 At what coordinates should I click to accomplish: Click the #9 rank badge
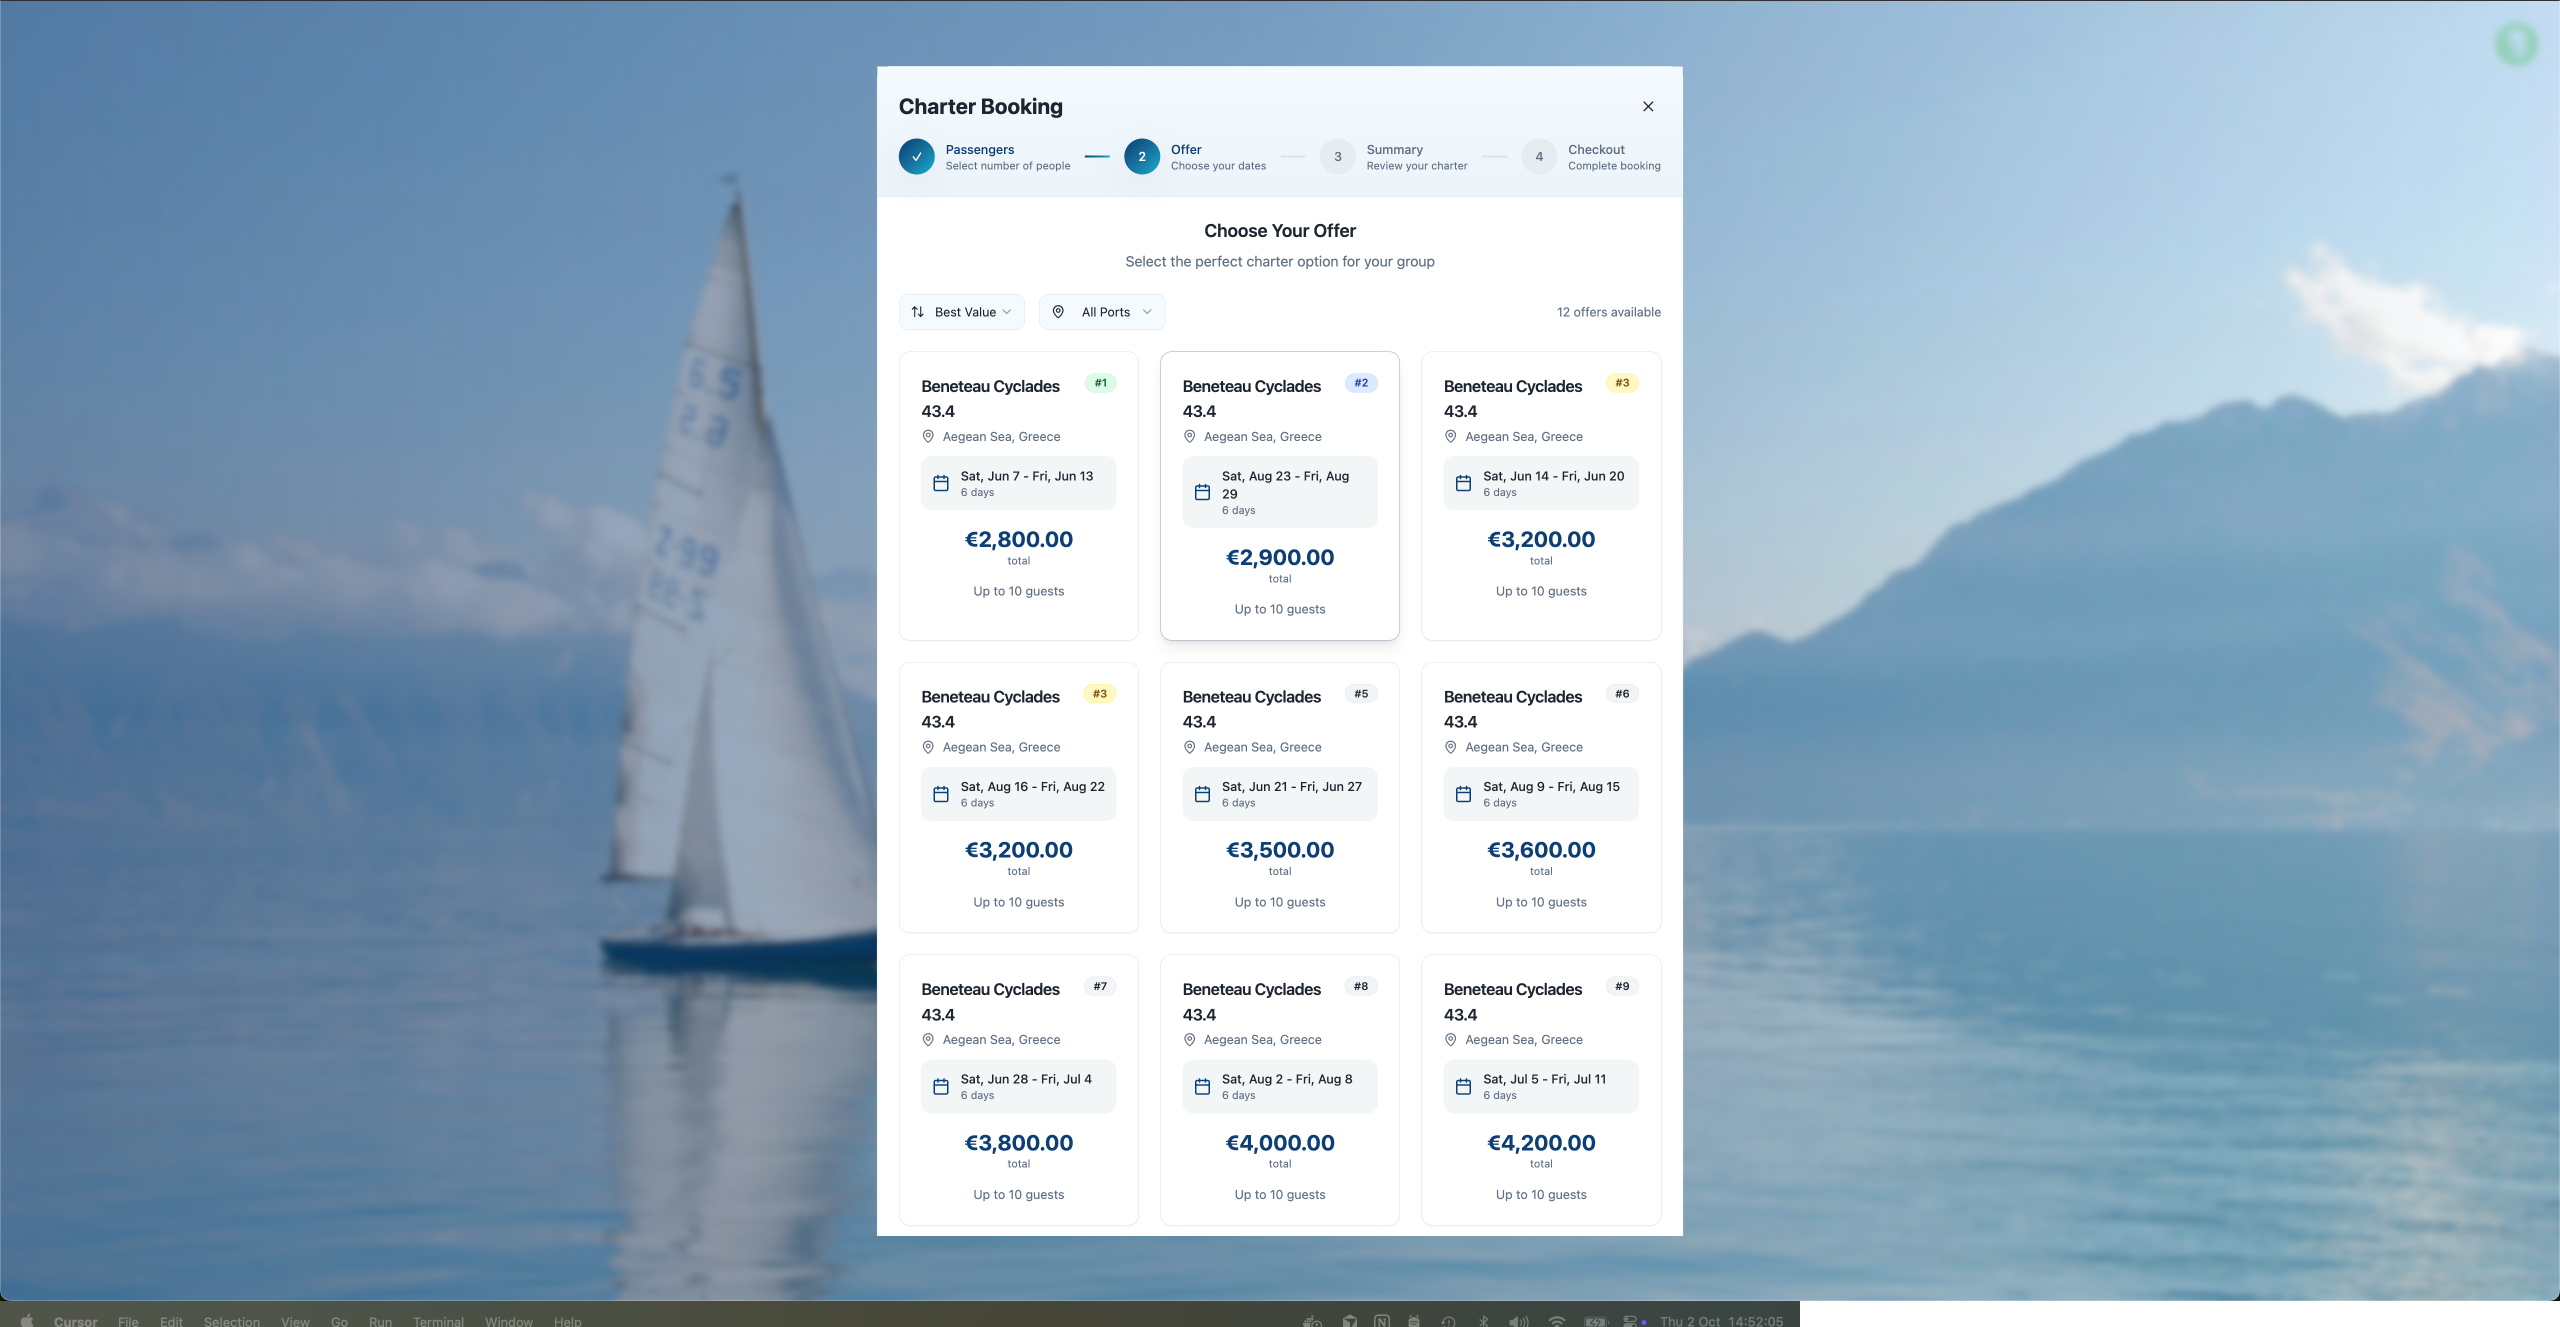click(1622, 986)
